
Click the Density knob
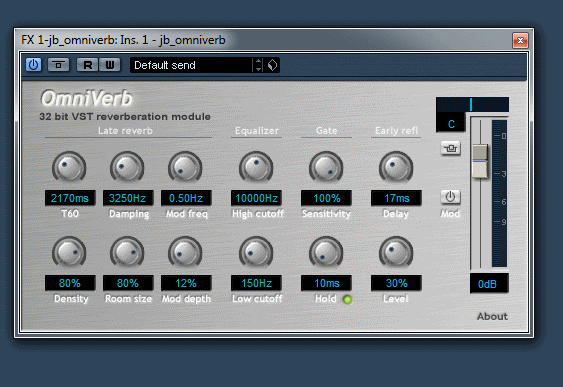(69, 253)
